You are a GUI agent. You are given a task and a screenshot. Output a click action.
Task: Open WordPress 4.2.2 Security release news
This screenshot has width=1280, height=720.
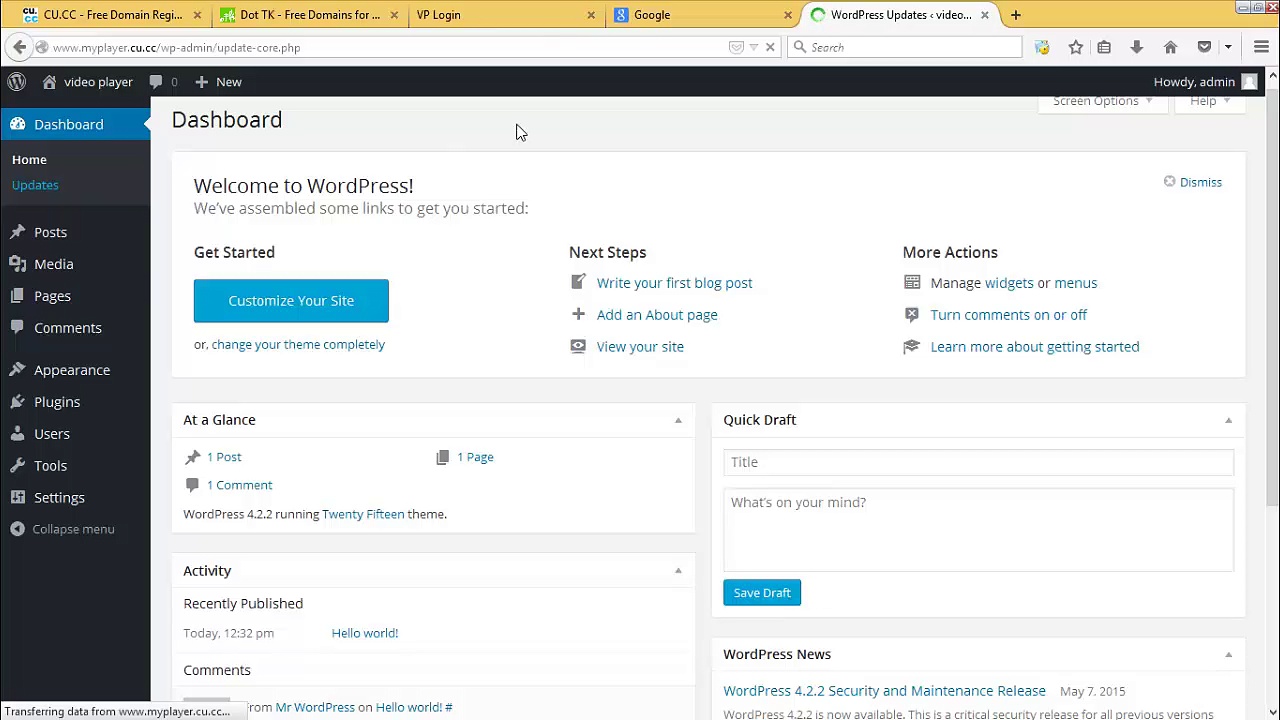coord(884,691)
